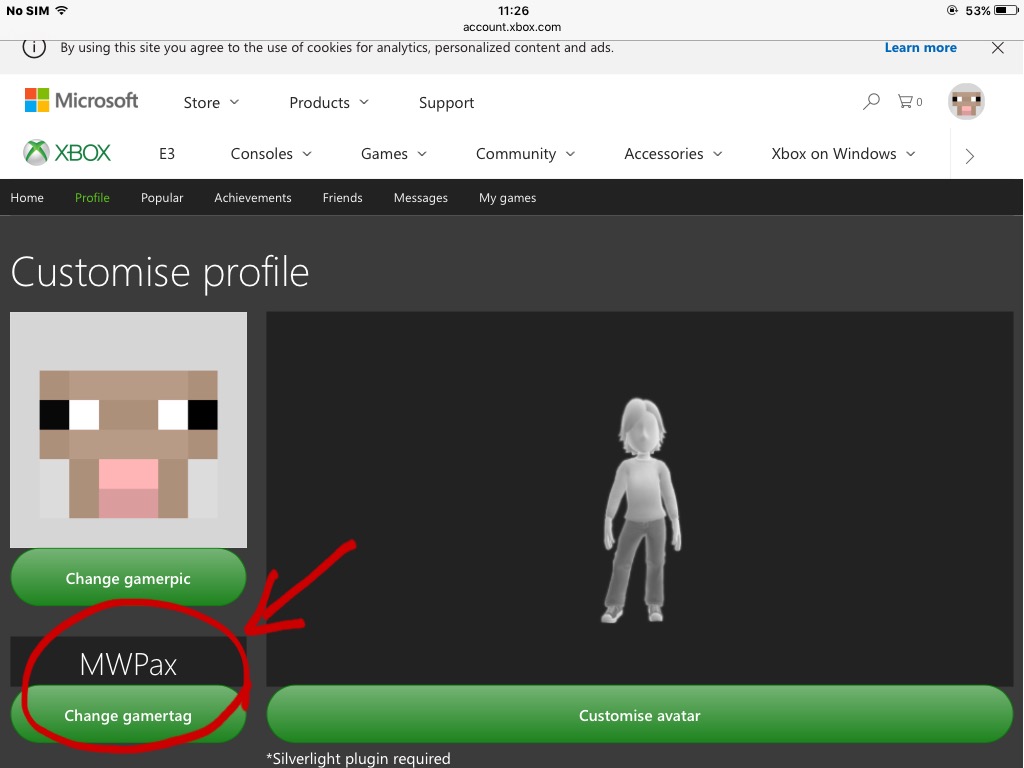Click the grey avatar figure
This screenshot has width=1024, height=768.
pos(641,509)
